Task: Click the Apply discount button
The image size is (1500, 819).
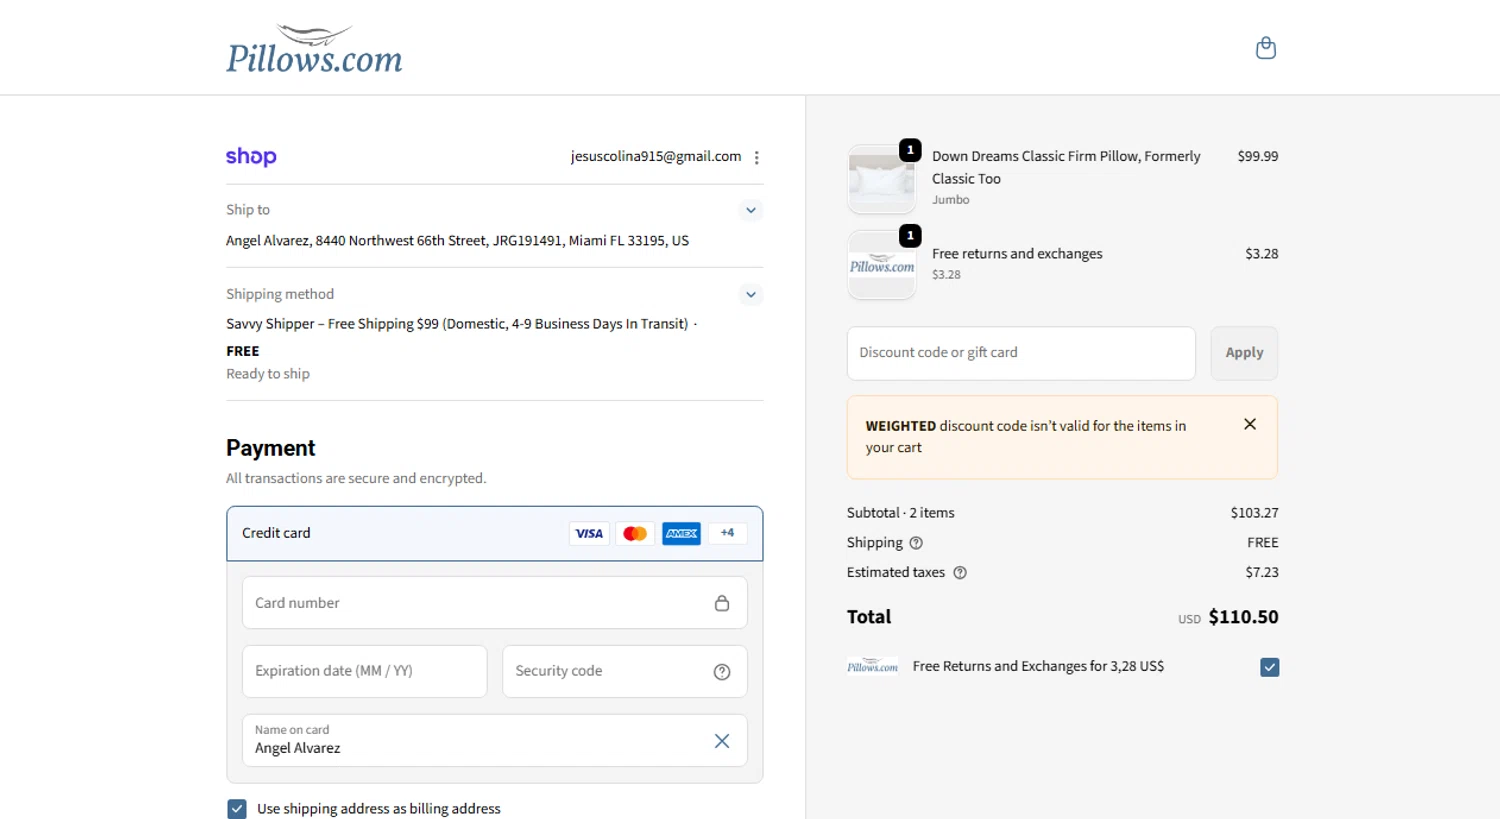Action: (1244, 353)
